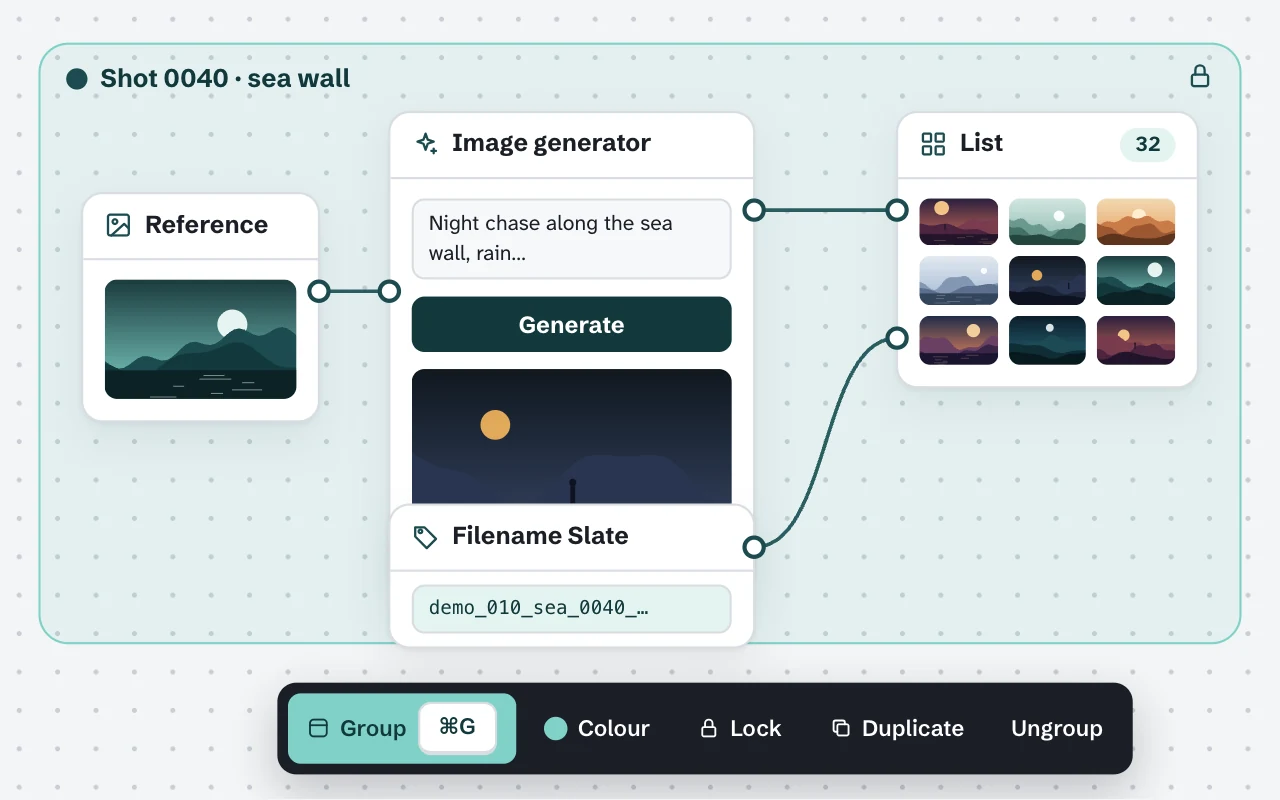The width and height of the screenshot is (1280, 800).
Task: Open the Reference teal mountain thumbnail
Action: 200,339
